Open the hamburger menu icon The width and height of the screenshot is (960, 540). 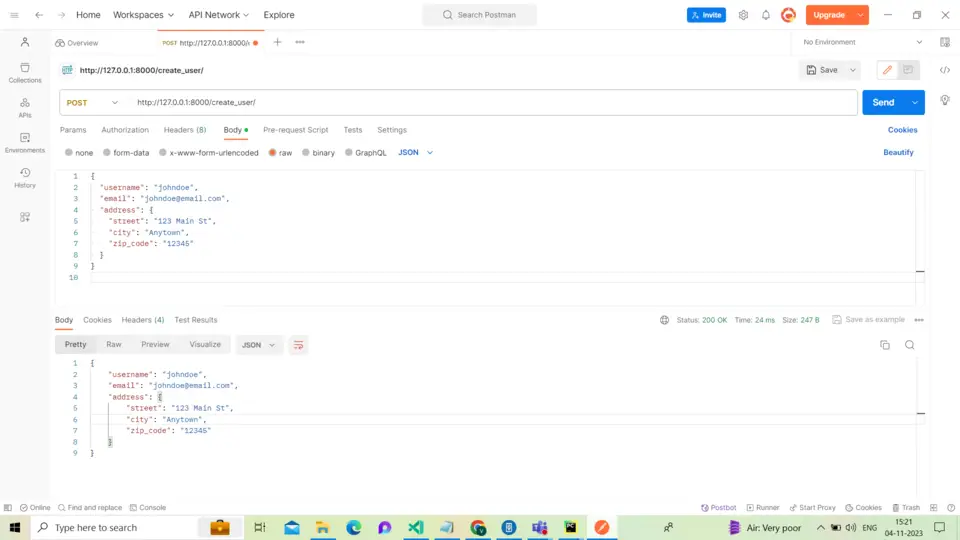(14, 15)
